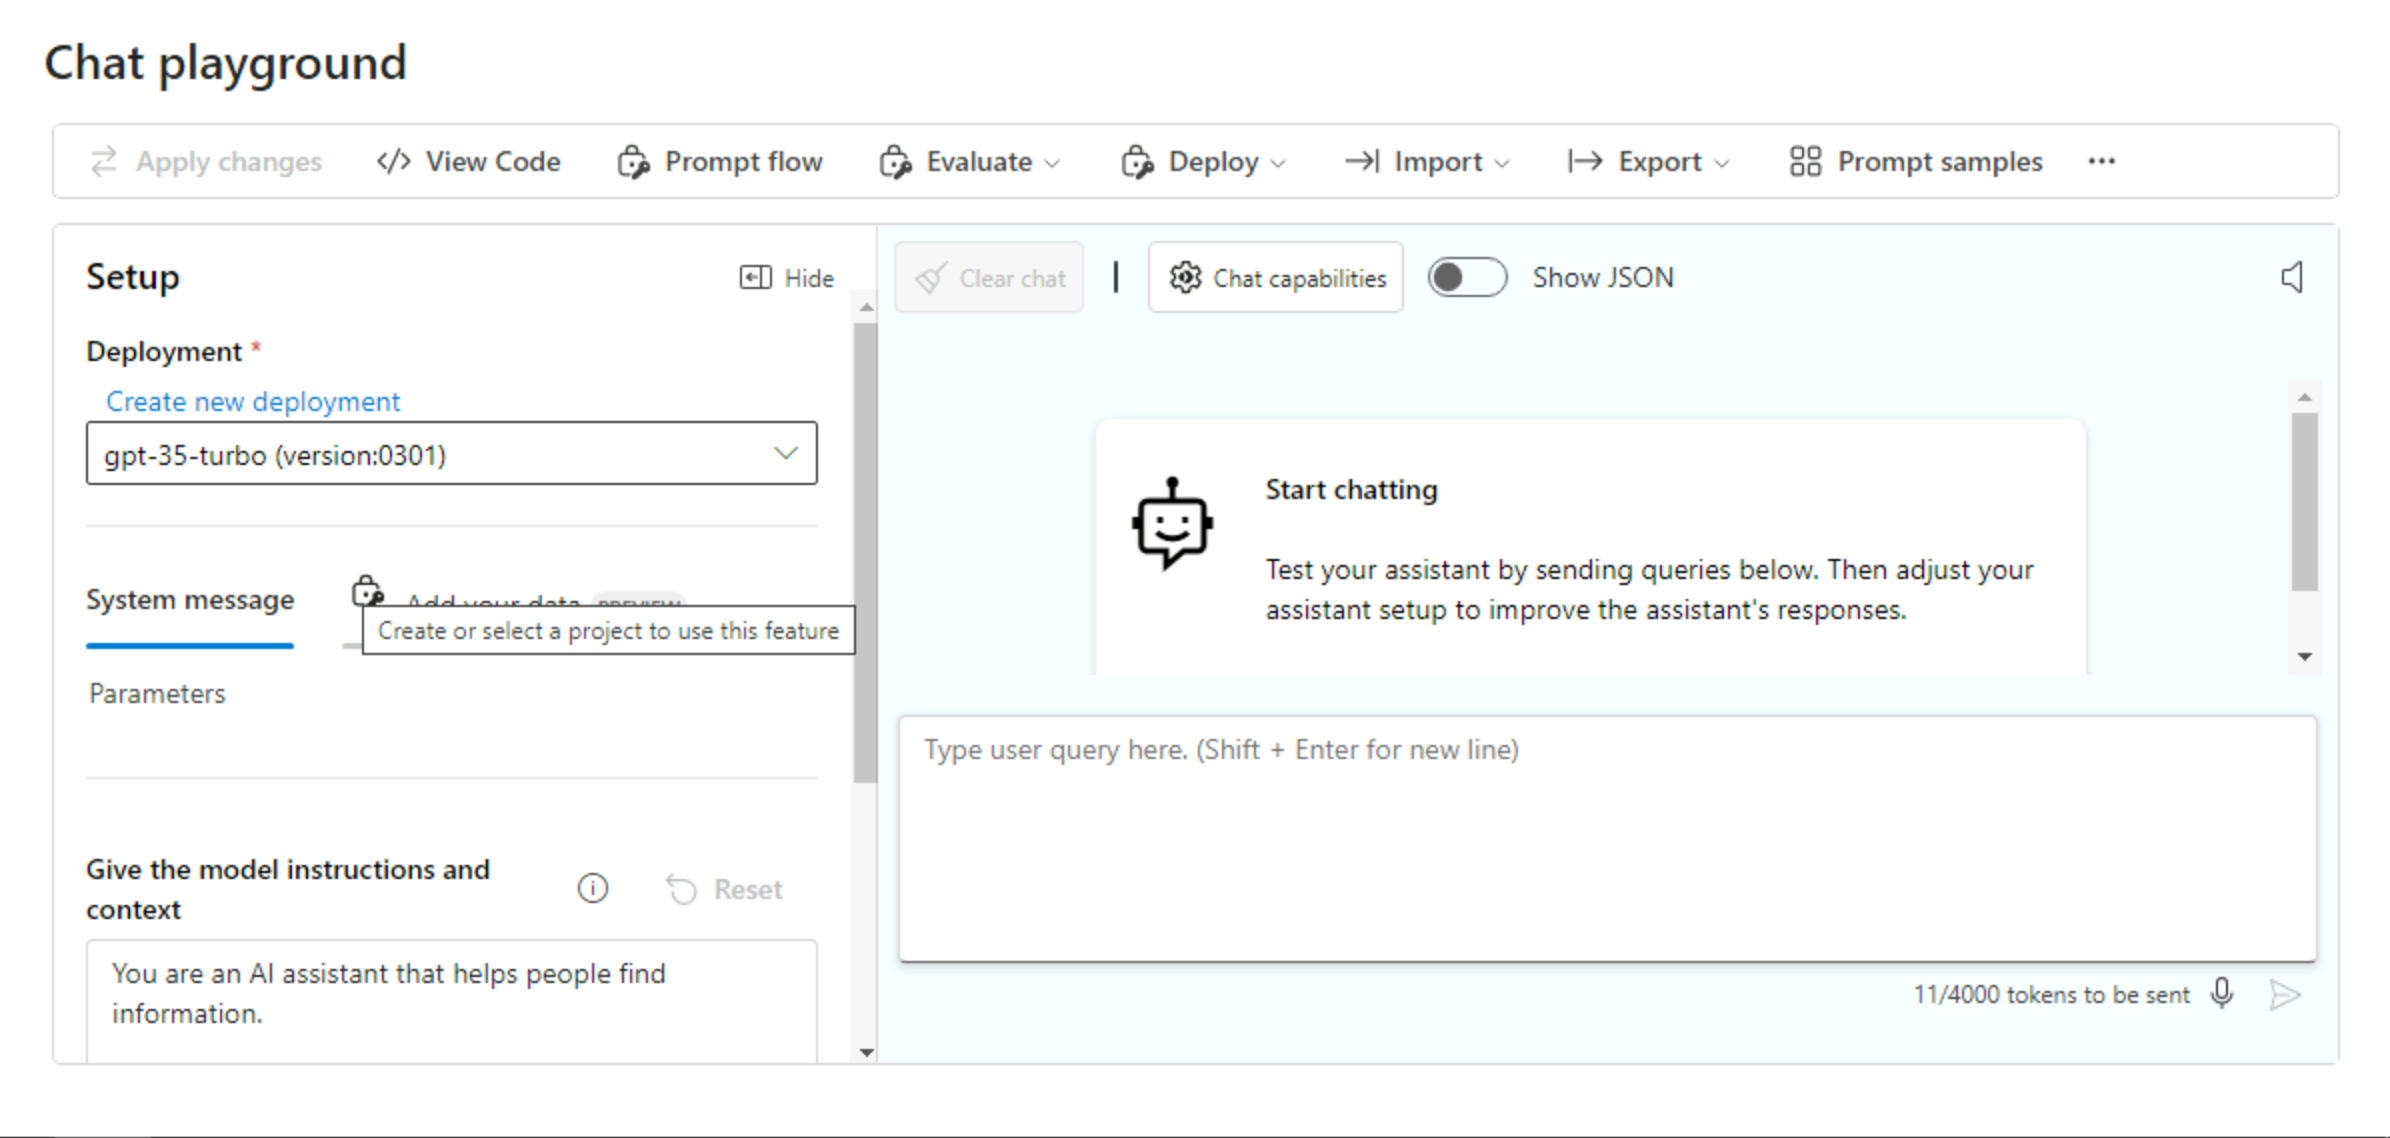
Task: Click the info icon next to instructions
Action: coord(592,888)
